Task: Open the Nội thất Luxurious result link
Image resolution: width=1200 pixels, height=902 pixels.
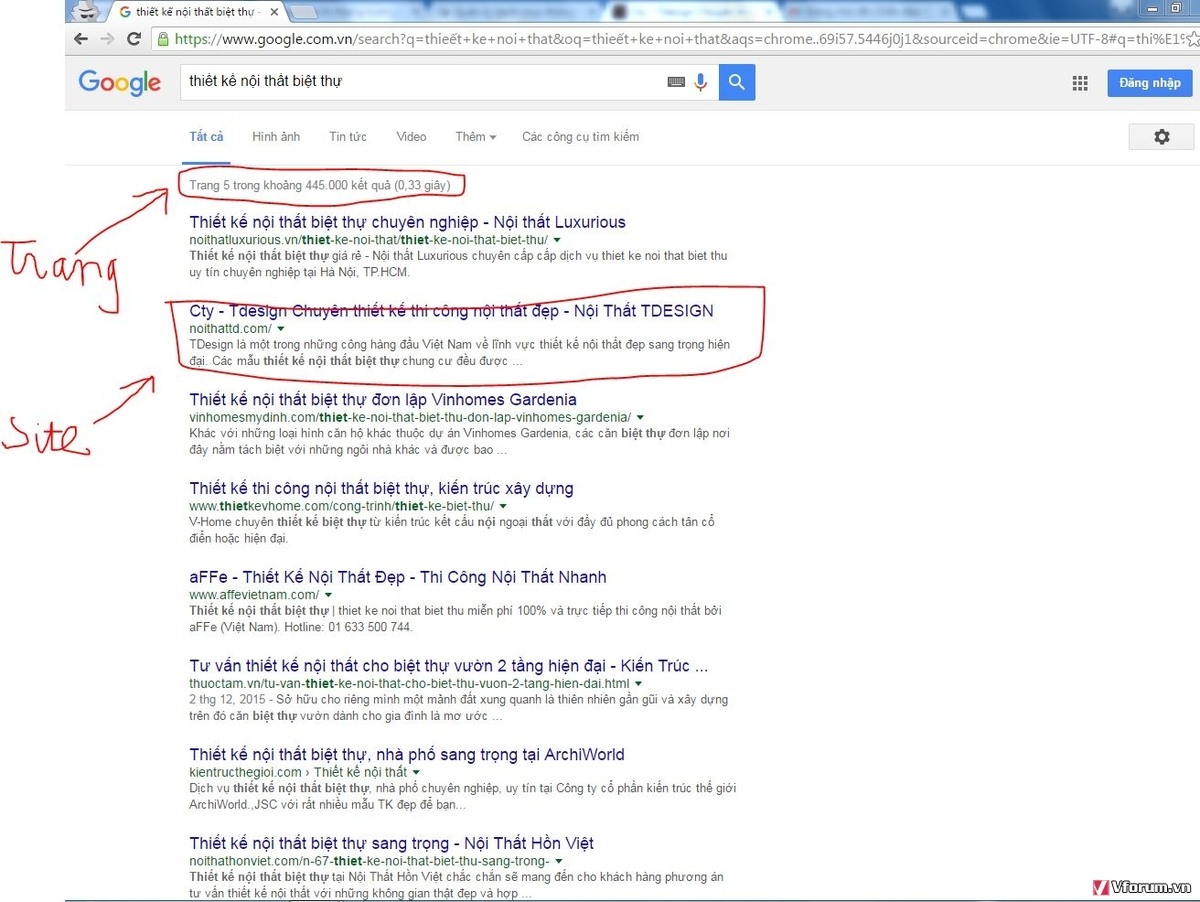Action: (407, 222)
